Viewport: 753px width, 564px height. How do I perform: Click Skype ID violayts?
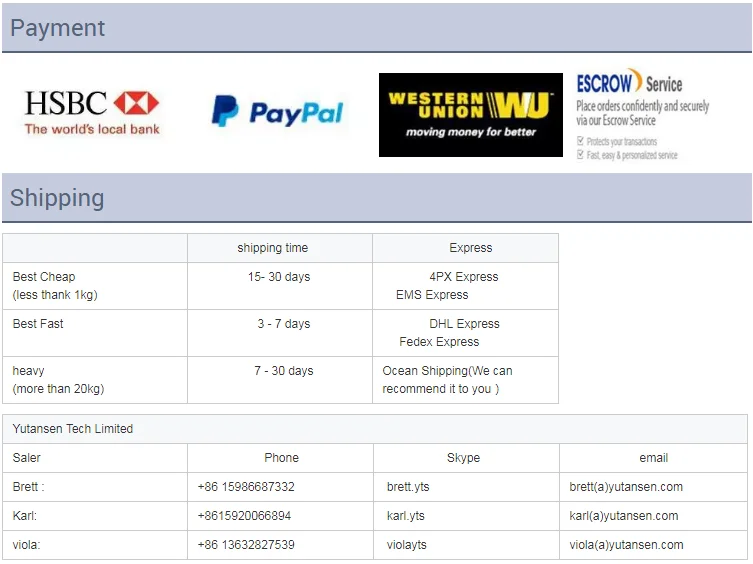[x=406, y=545]
